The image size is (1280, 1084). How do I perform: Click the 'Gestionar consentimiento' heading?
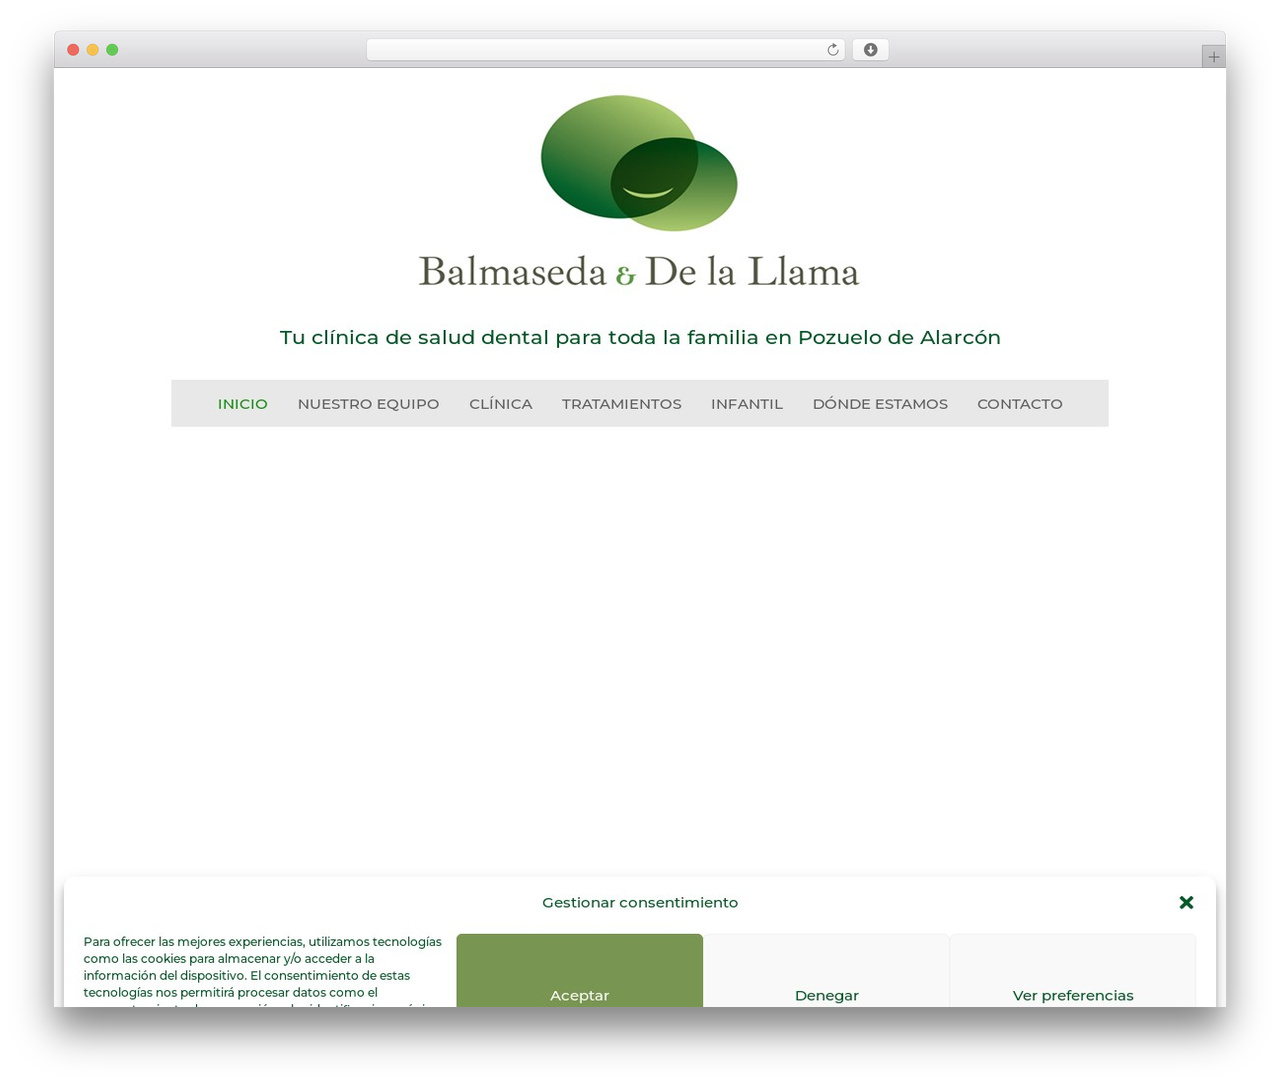pyautogui.click(x=640, y=902)
